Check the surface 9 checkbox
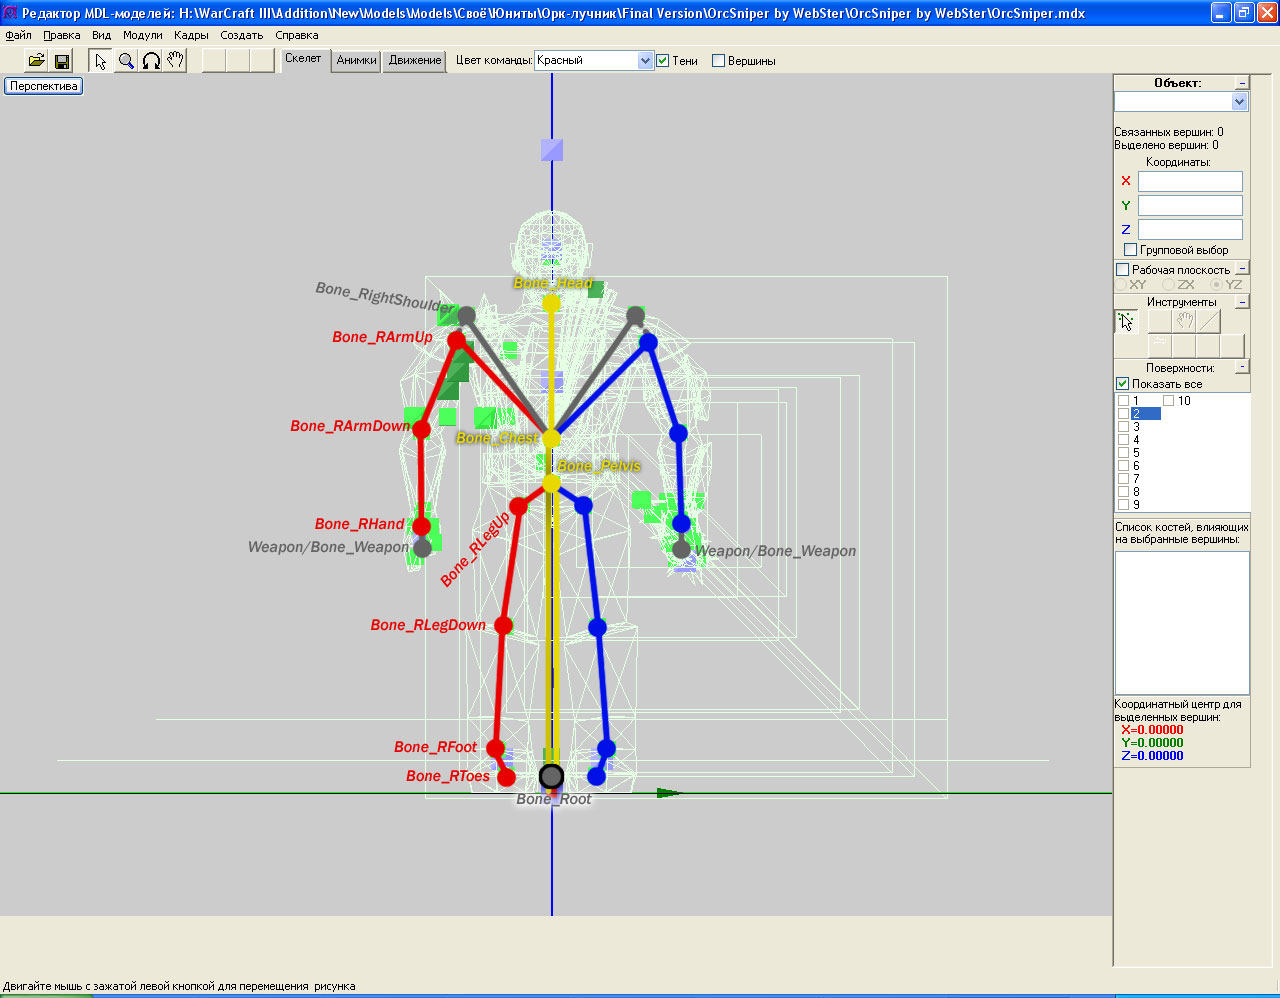The height and width of the screenshot is (998, 1280). click(1123, 505)
